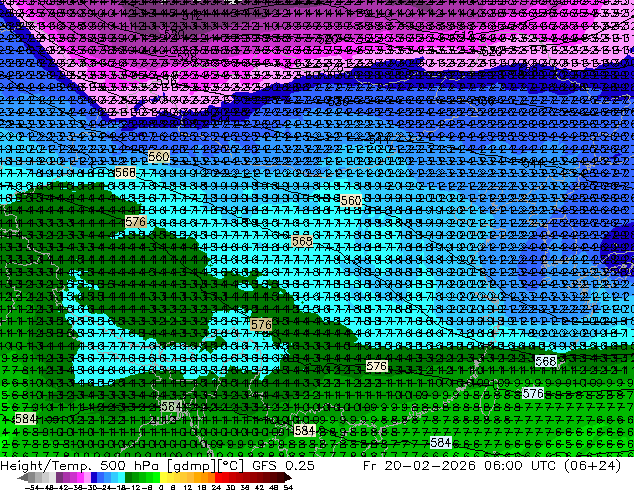Click the 'Height/Temp.' title text
The image size is (634, 490).
coord(46,466)
